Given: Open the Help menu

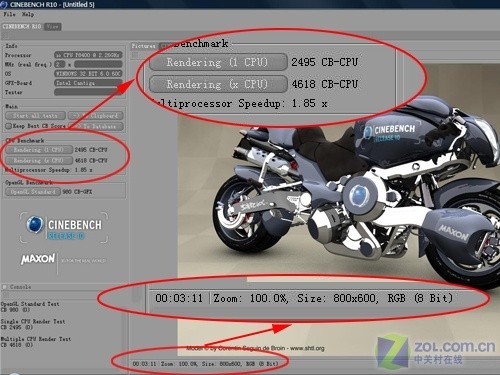Looking at the screenshot, I should pos(28,14).
